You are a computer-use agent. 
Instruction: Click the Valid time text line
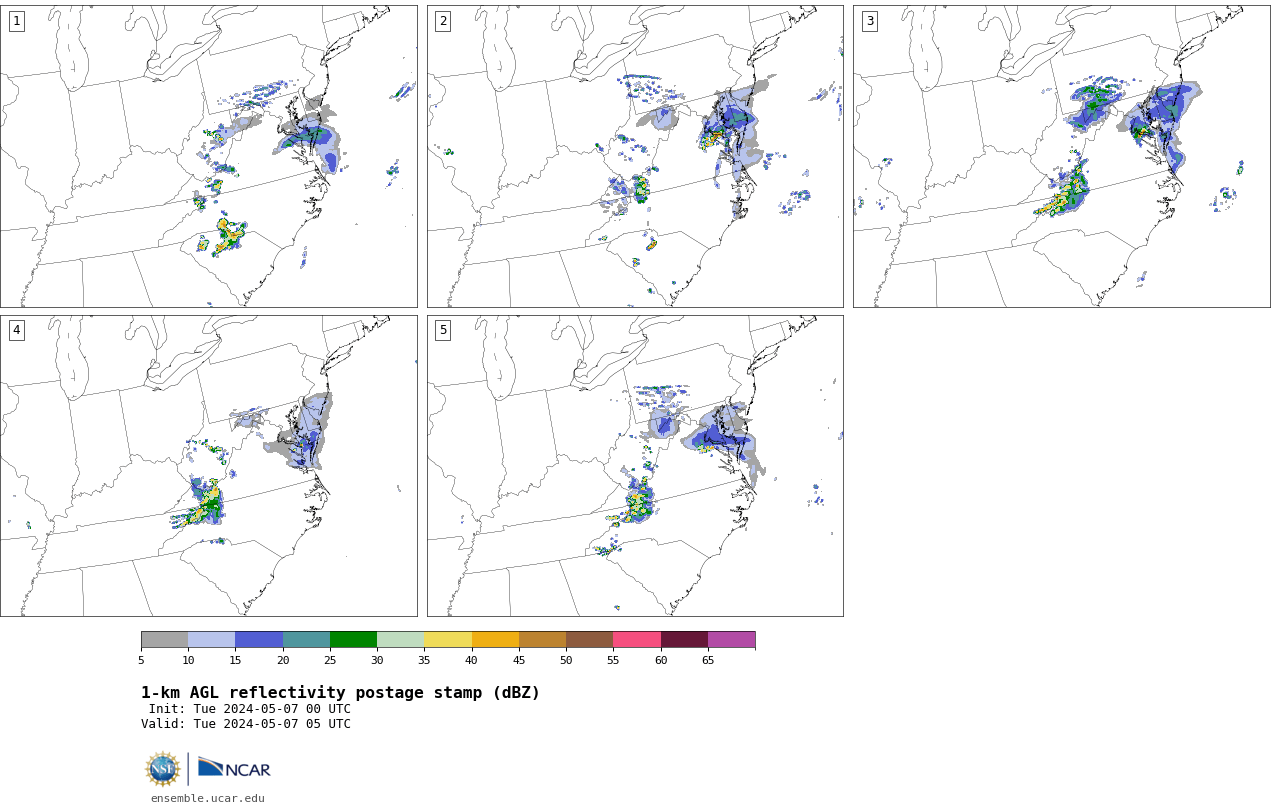coord(246,724)
